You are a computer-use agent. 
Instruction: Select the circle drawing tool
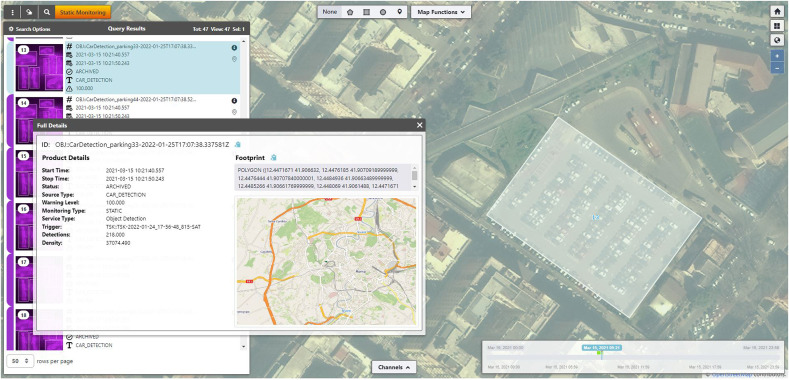[383, 12]
